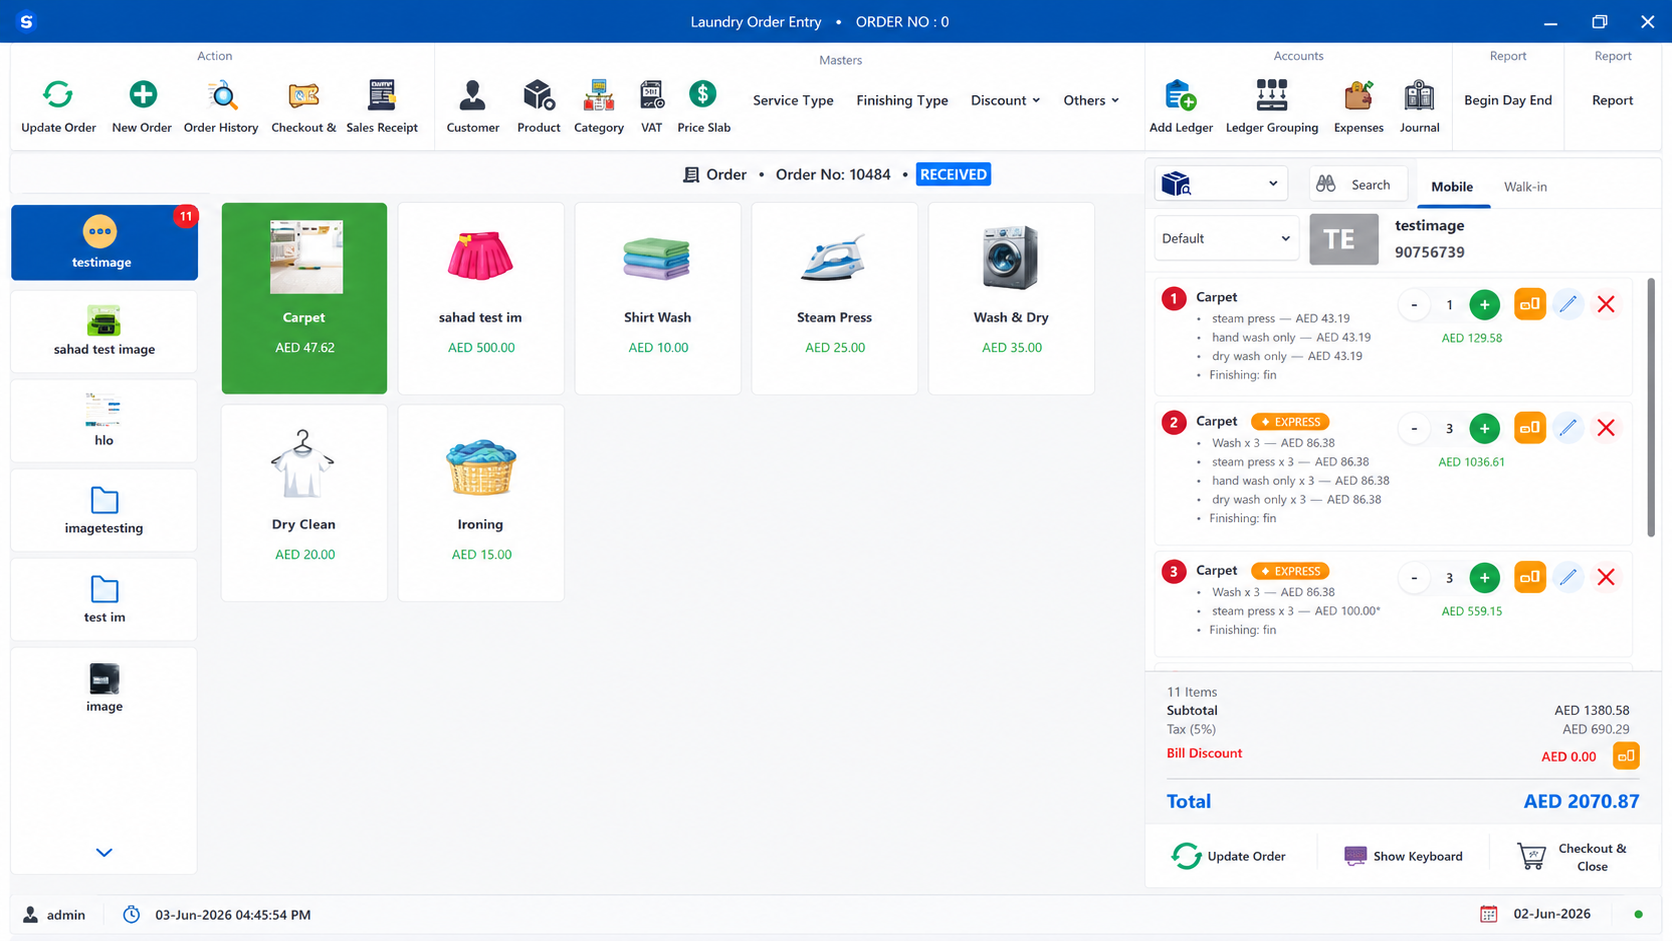Open the calendar icon near 02-Jun-2026
The height and width of the screenshot is (941, 1672).
(1488, 914)
